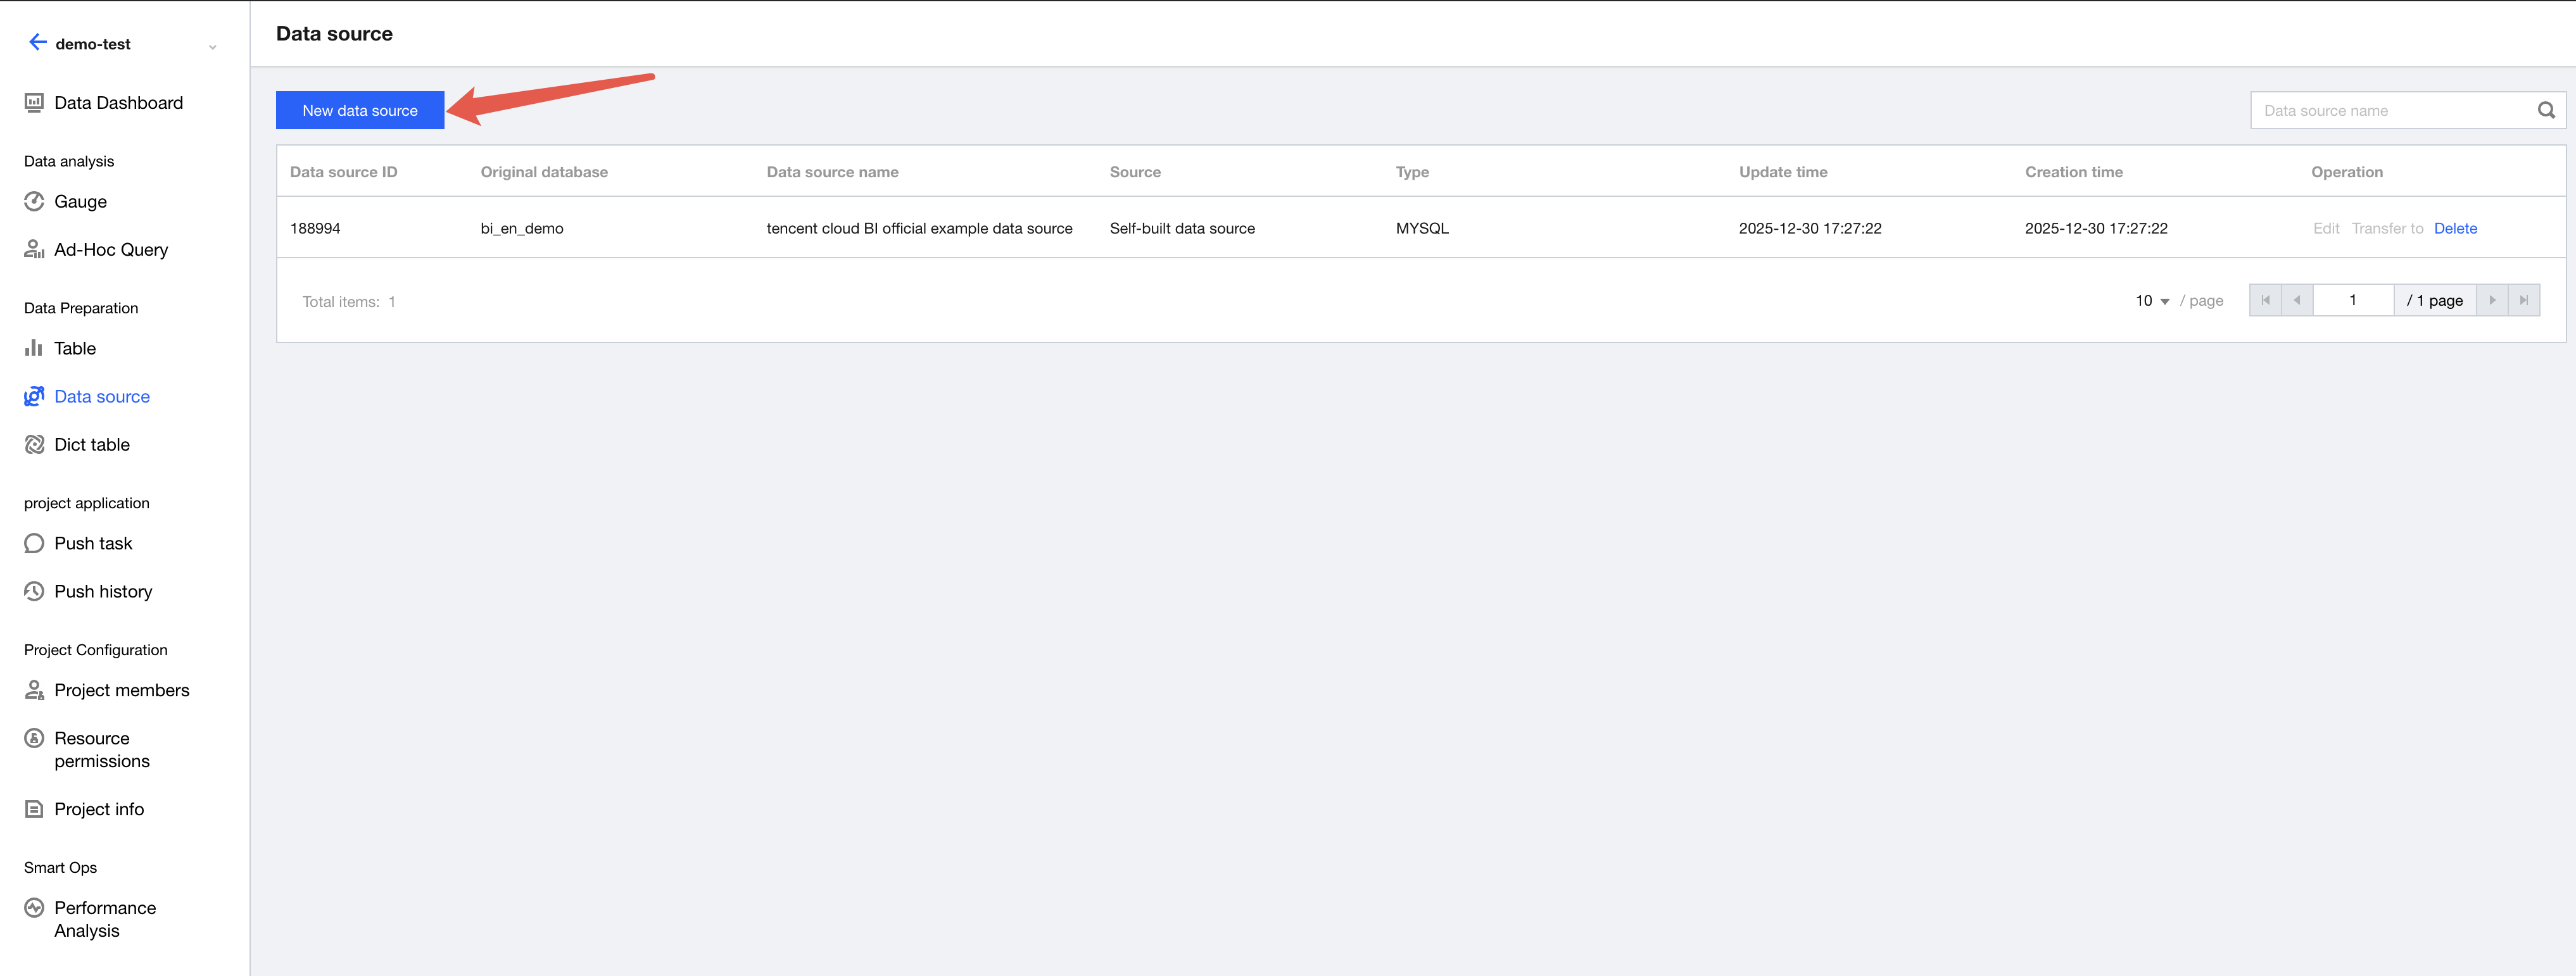Expand the demo-test project dropdown chevron
The image size is (2576, 976).
click(x=212, y=47)
